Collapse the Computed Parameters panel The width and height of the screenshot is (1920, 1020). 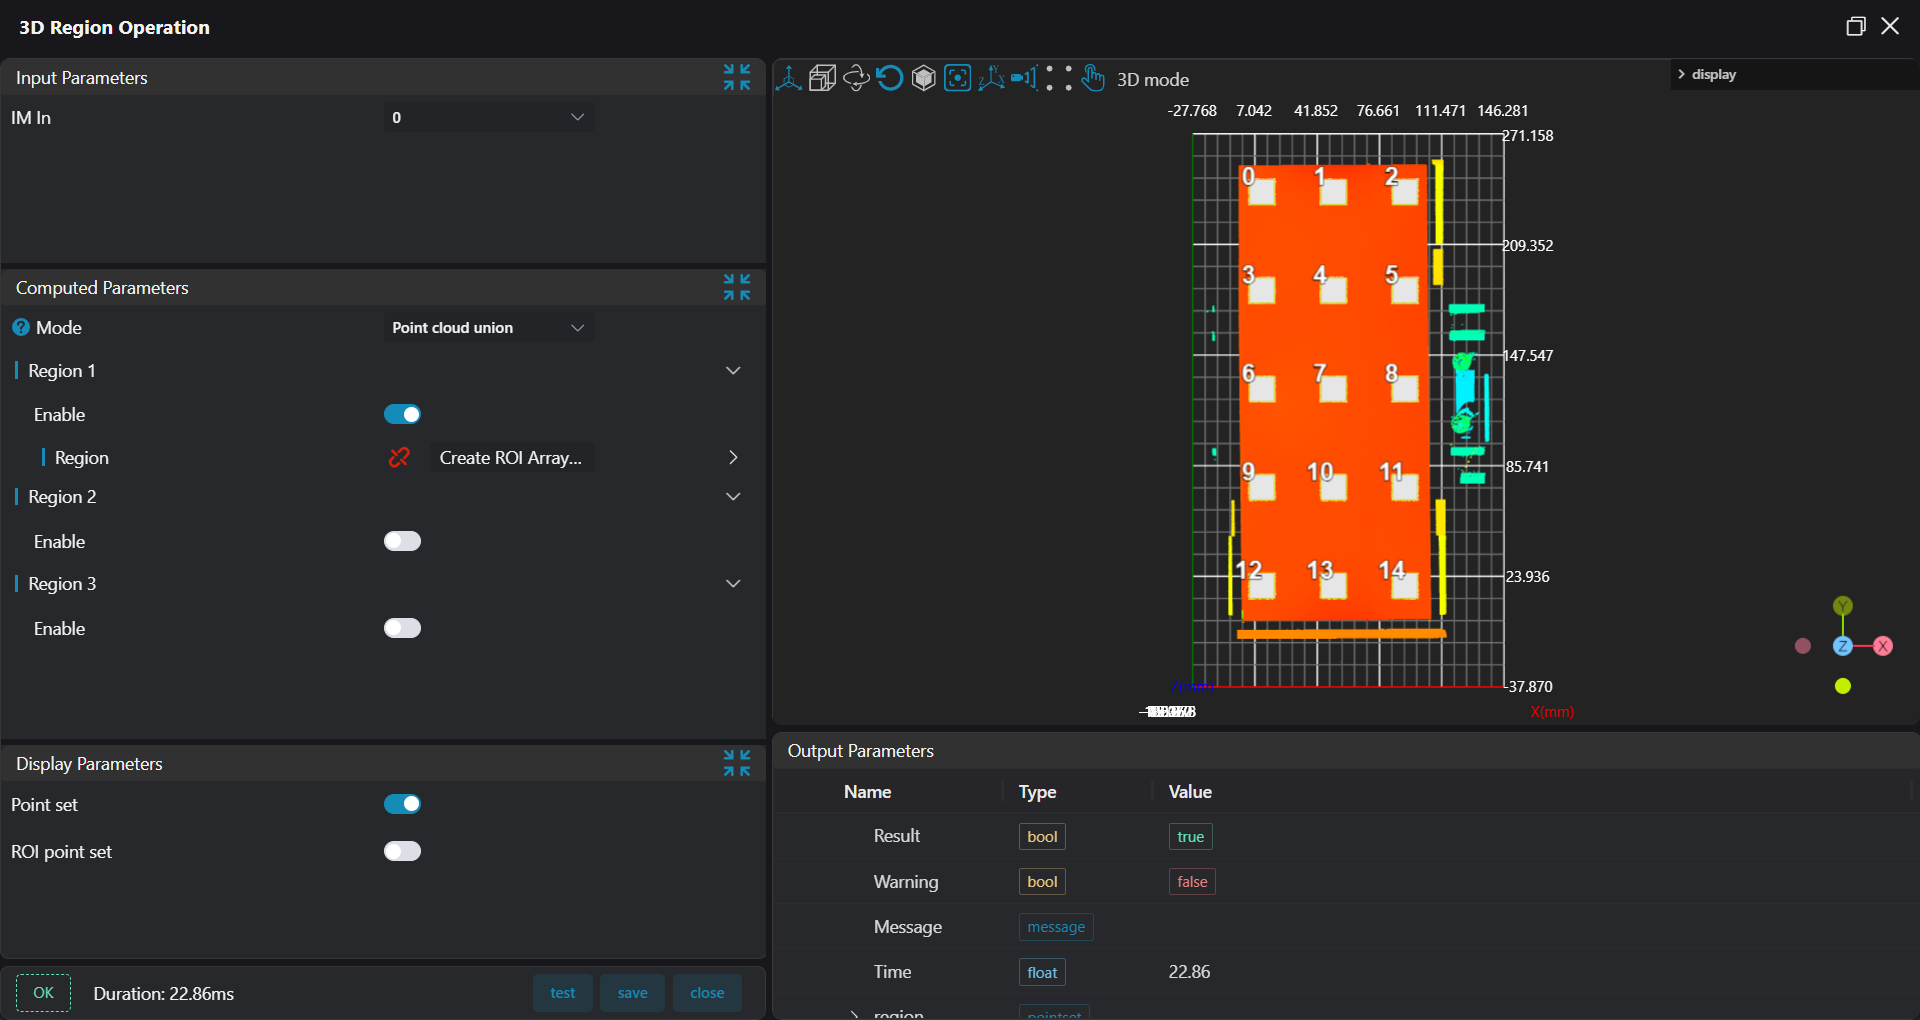(x=737, y=288)
